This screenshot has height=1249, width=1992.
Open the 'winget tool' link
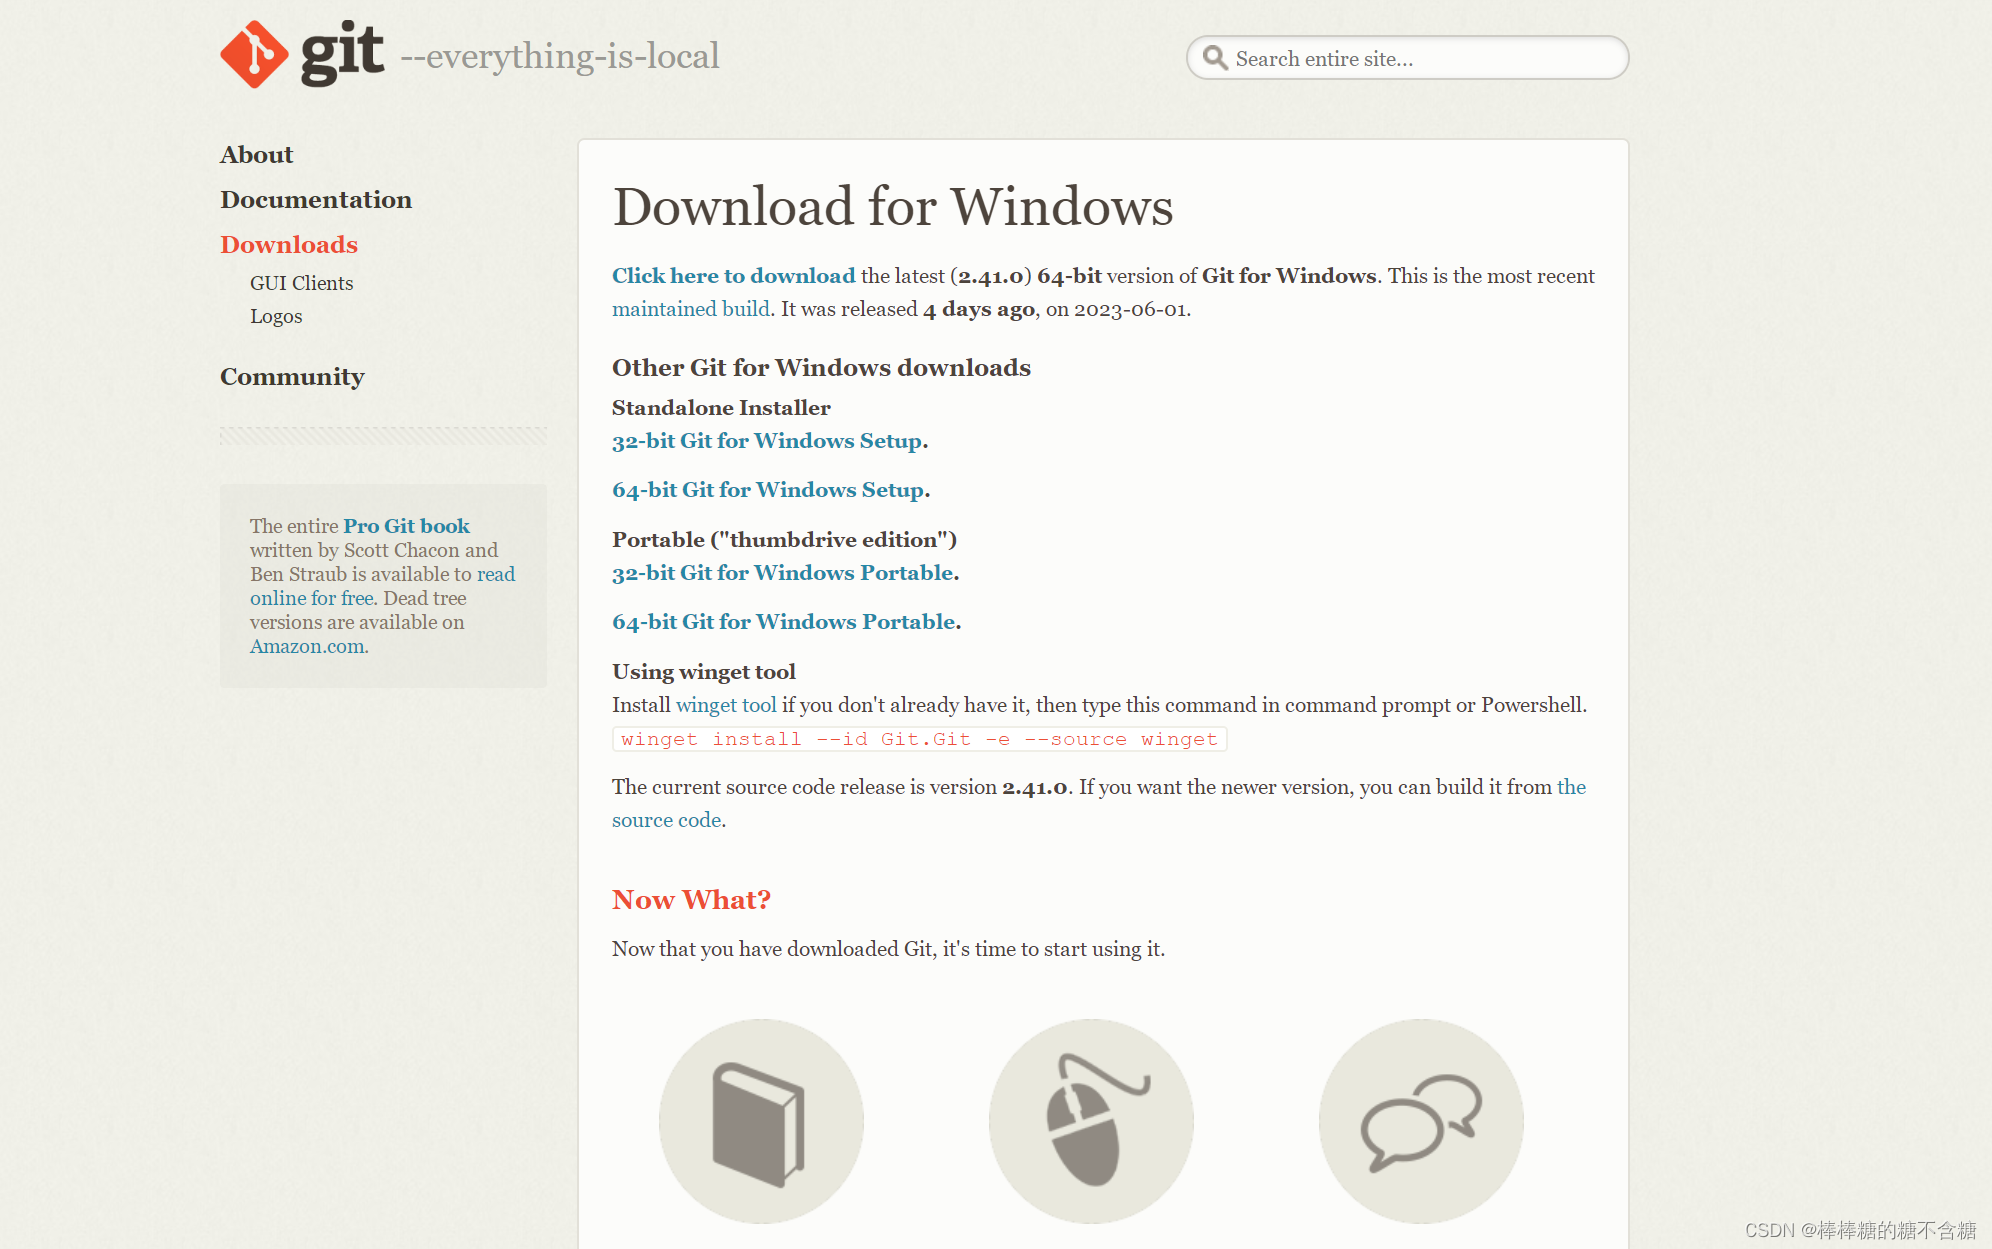tap(726, 705)
